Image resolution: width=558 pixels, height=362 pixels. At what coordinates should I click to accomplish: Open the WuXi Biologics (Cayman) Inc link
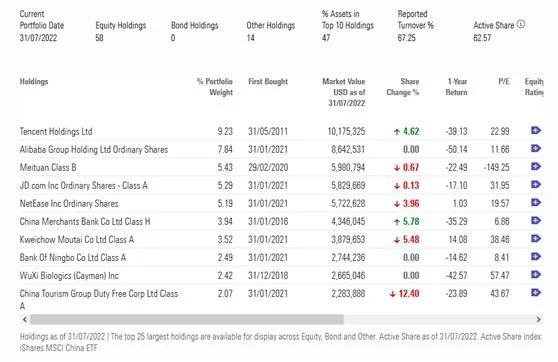(x=69, y=276)
